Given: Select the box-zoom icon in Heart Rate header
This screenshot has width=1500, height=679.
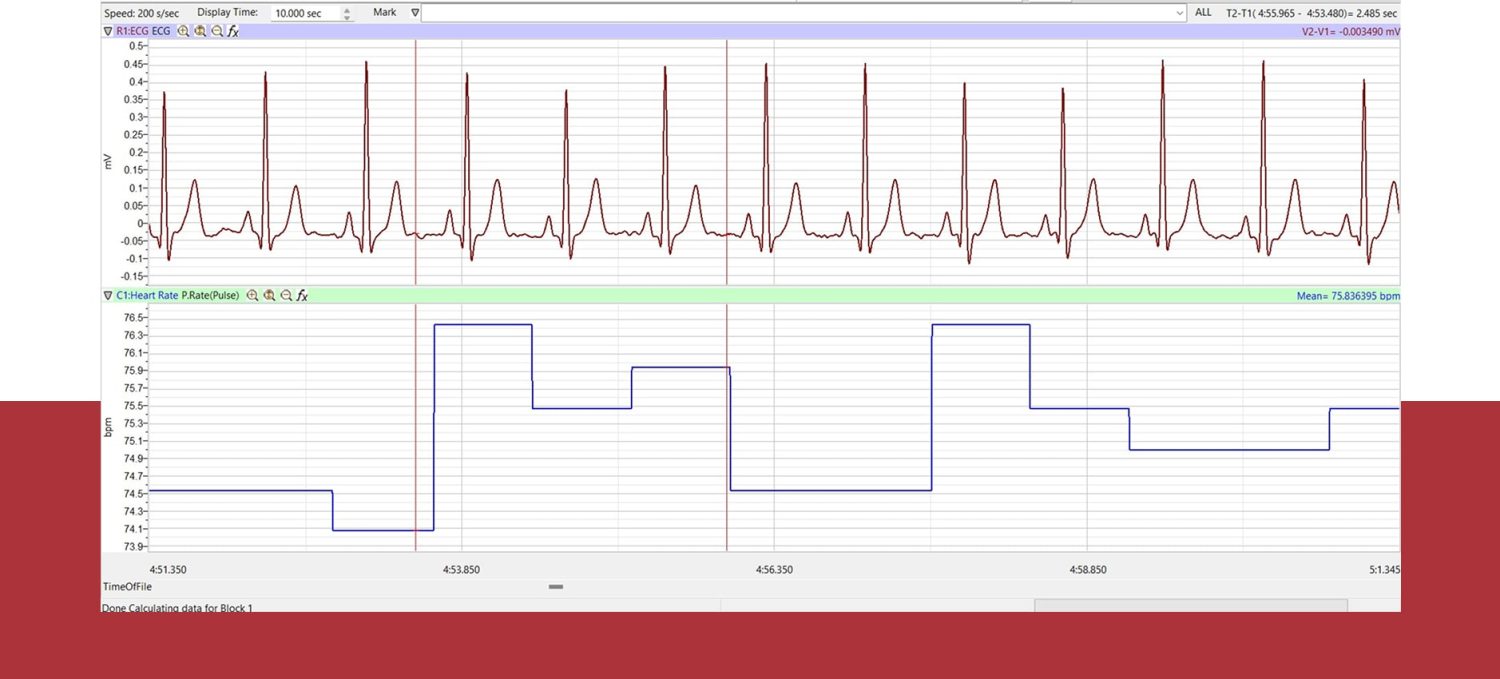Looking at the screenshot, I should [269, 295].
